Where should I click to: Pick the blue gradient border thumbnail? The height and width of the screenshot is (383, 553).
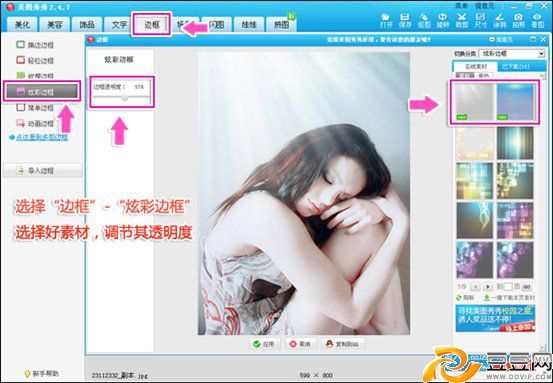pyautogui.click(x=516, y=102)
